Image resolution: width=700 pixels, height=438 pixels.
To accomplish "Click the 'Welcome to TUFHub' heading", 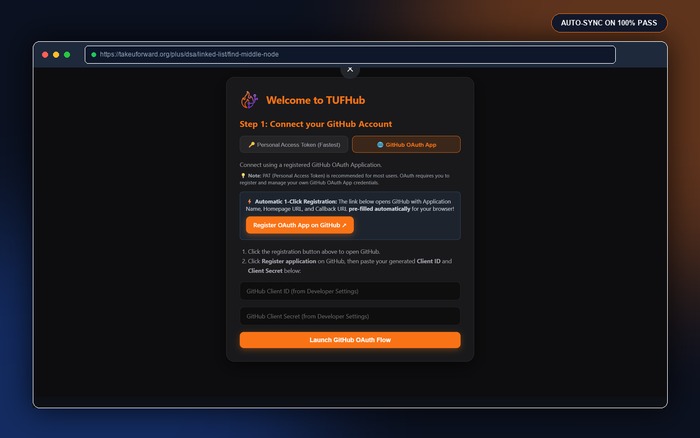I will (x=315, y=100).
